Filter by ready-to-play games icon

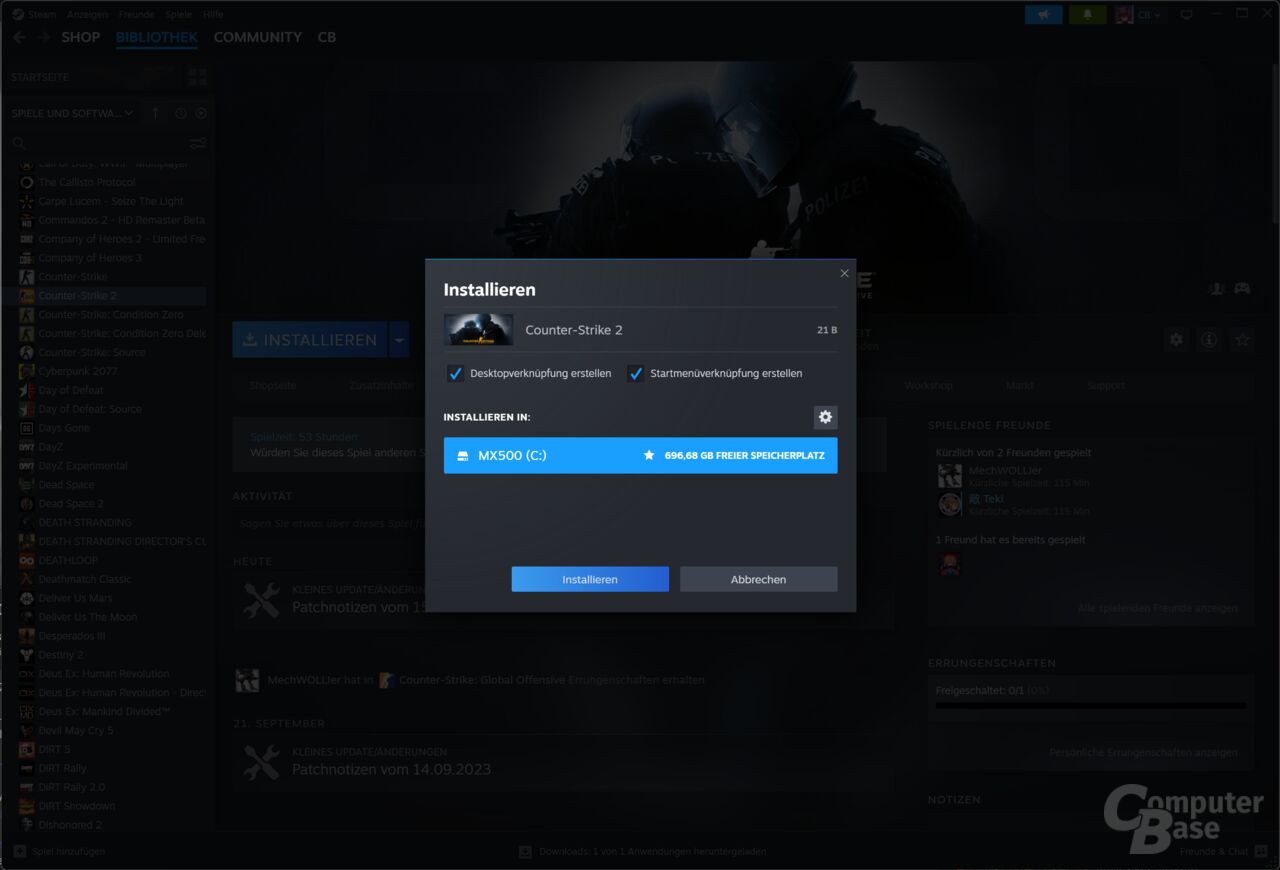coord(201,114)
